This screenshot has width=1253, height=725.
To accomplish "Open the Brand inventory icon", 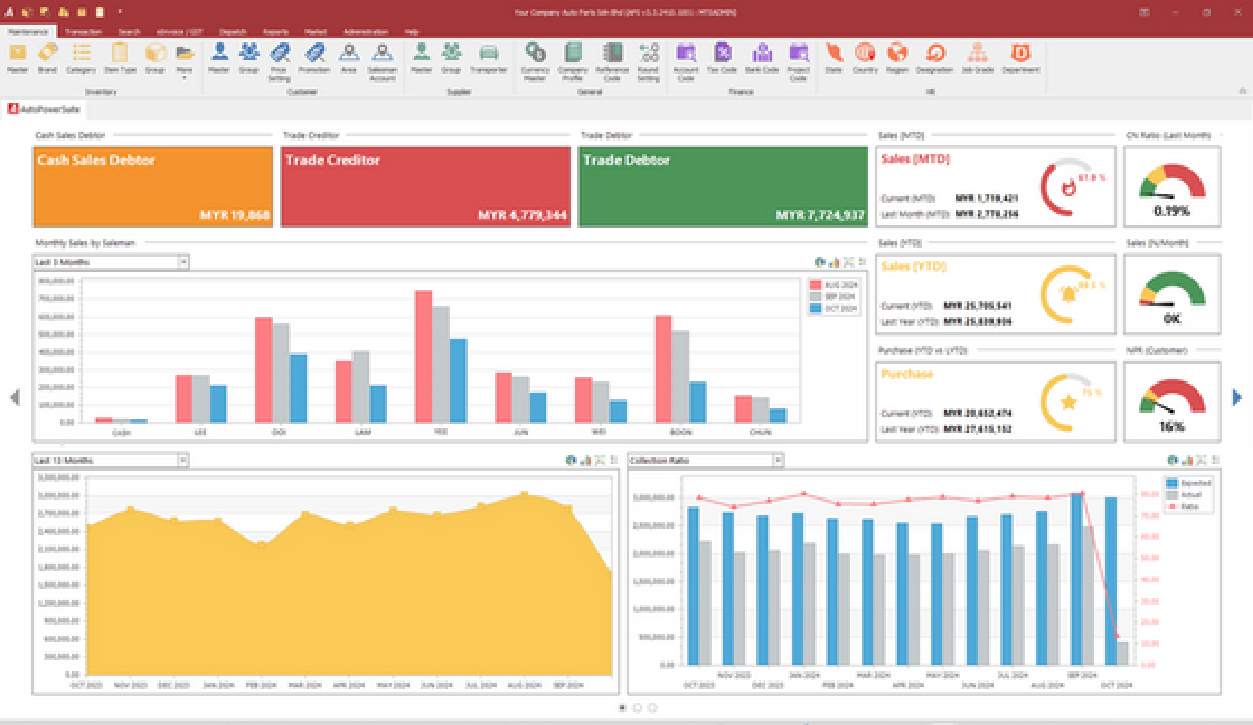I will 46,56.
